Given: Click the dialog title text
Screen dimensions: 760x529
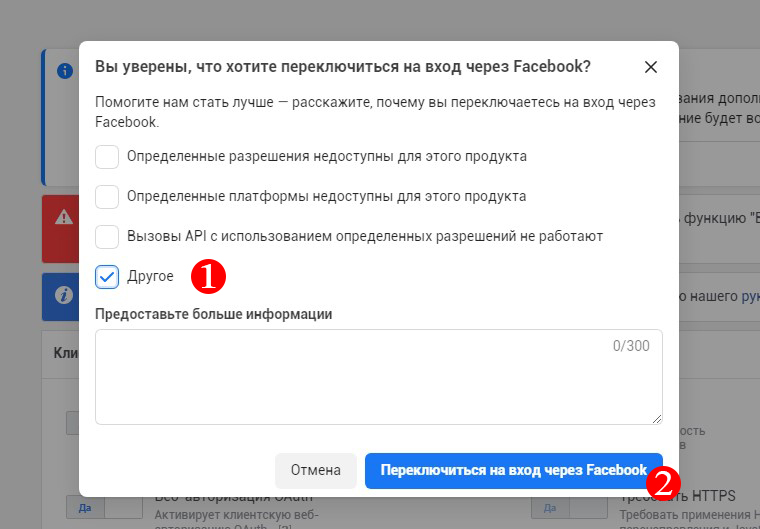Looking at the screenshot, I should click(343, 66).
